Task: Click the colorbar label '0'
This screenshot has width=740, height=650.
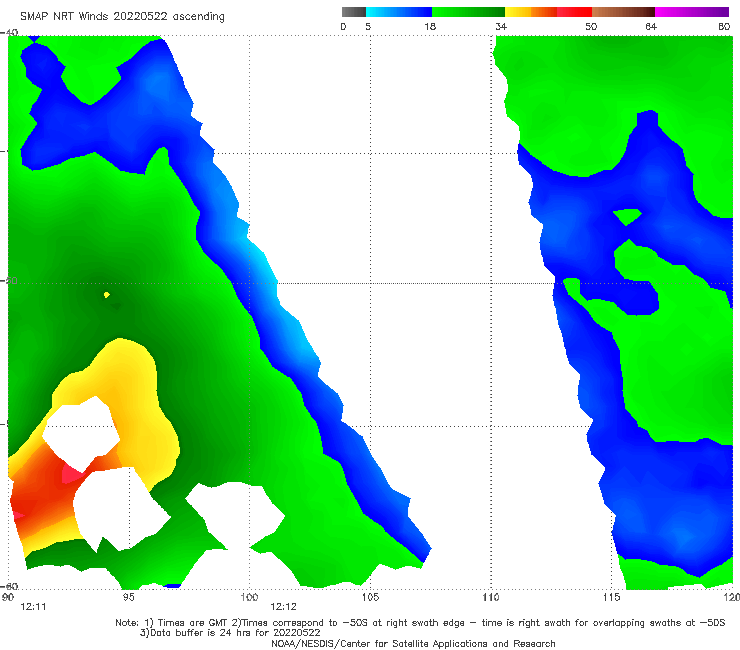Action: (x=343, y=26)
